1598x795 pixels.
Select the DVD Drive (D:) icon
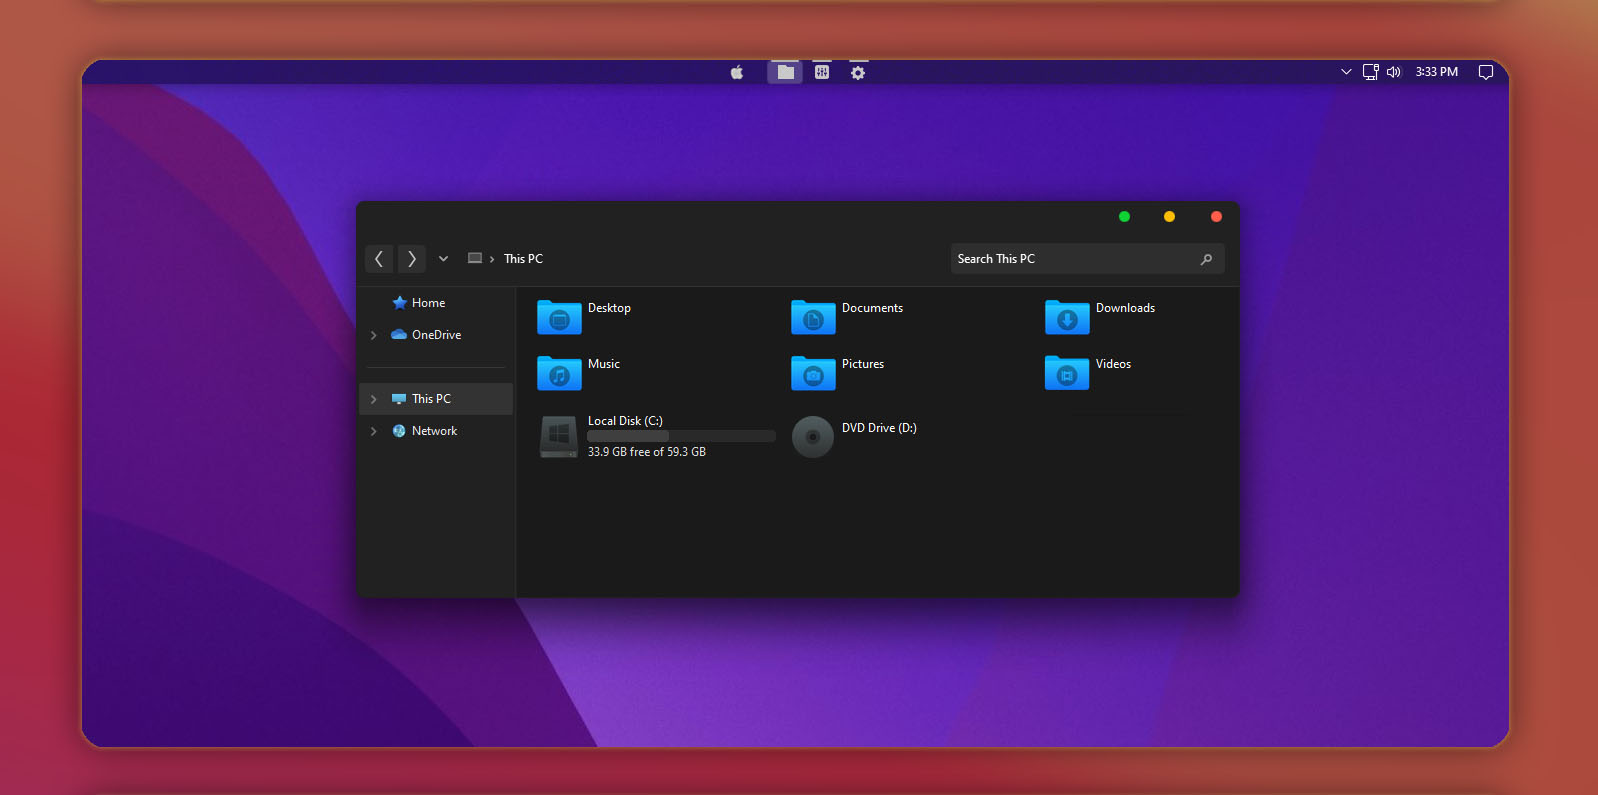point(812,437)
